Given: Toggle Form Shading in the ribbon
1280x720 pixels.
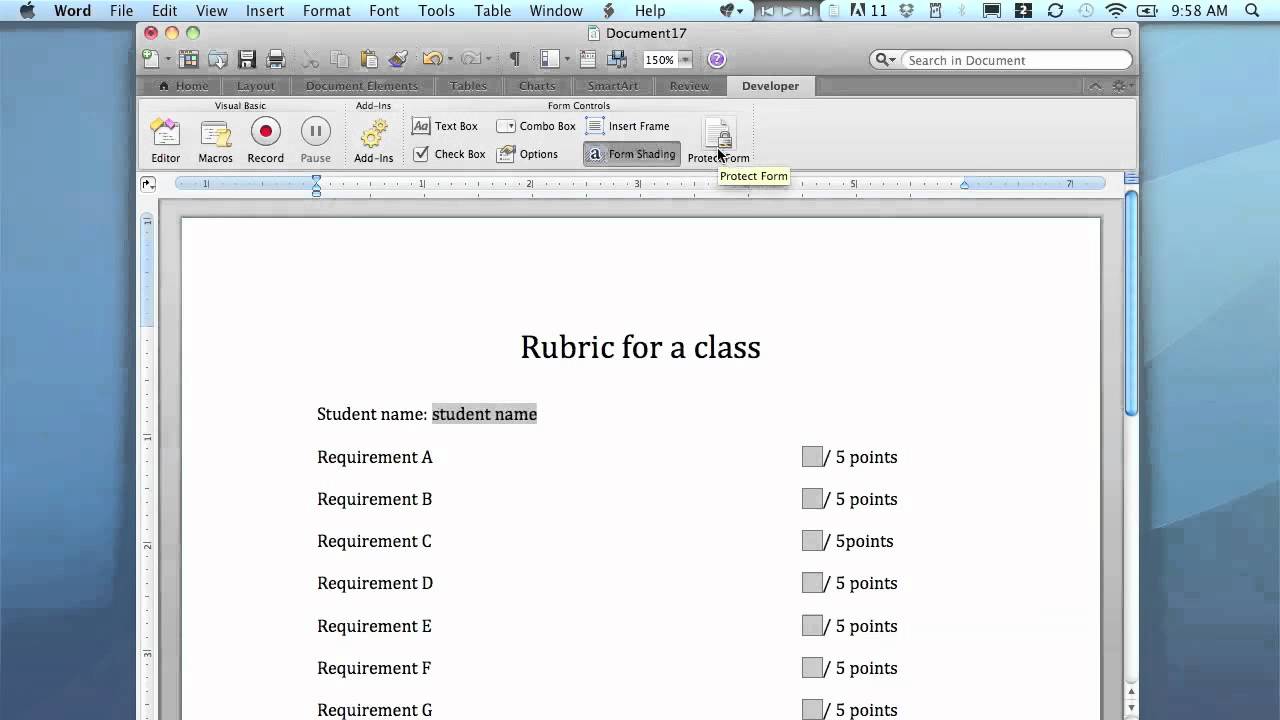Looking at the screenshot, I should [631, 154].
